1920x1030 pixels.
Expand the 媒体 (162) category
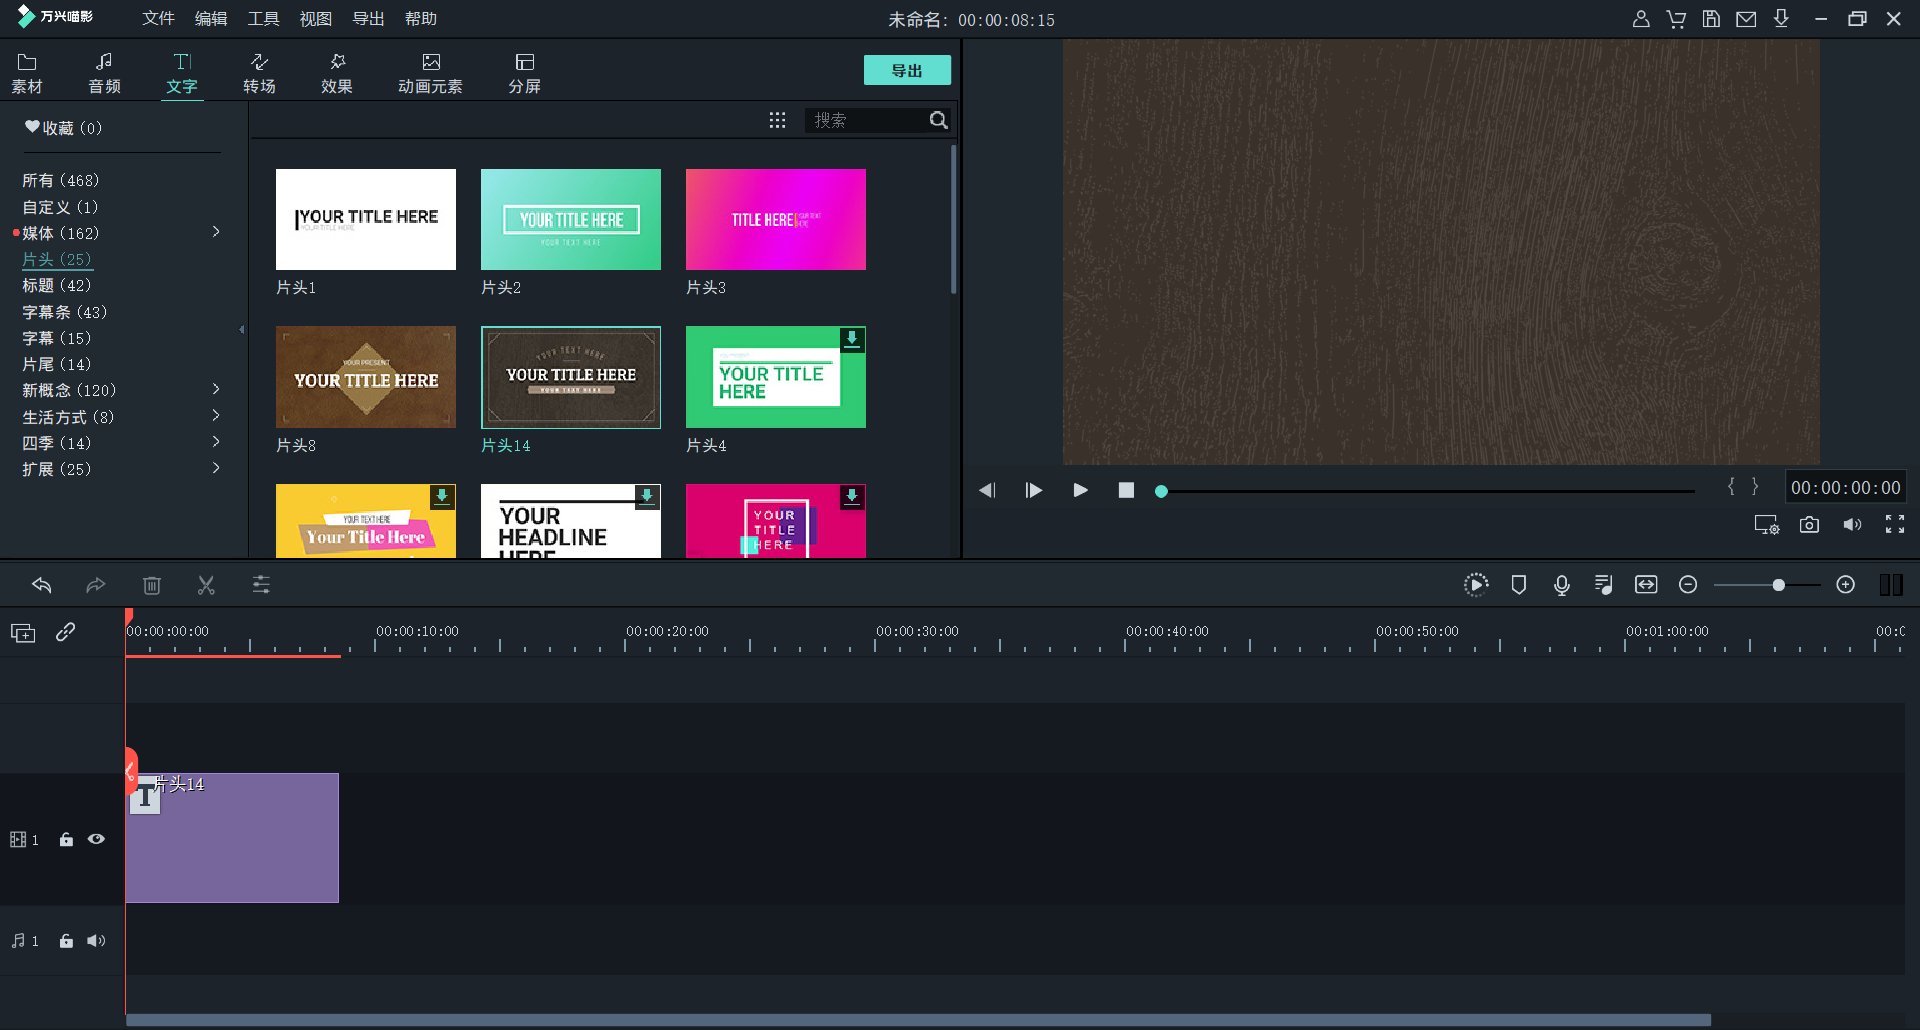coord(216,233)
